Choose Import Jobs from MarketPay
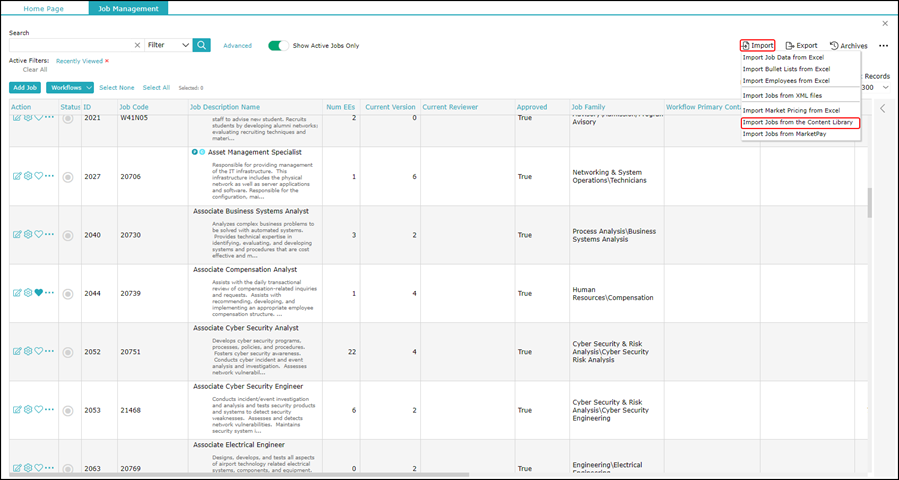 coord(784,134)
